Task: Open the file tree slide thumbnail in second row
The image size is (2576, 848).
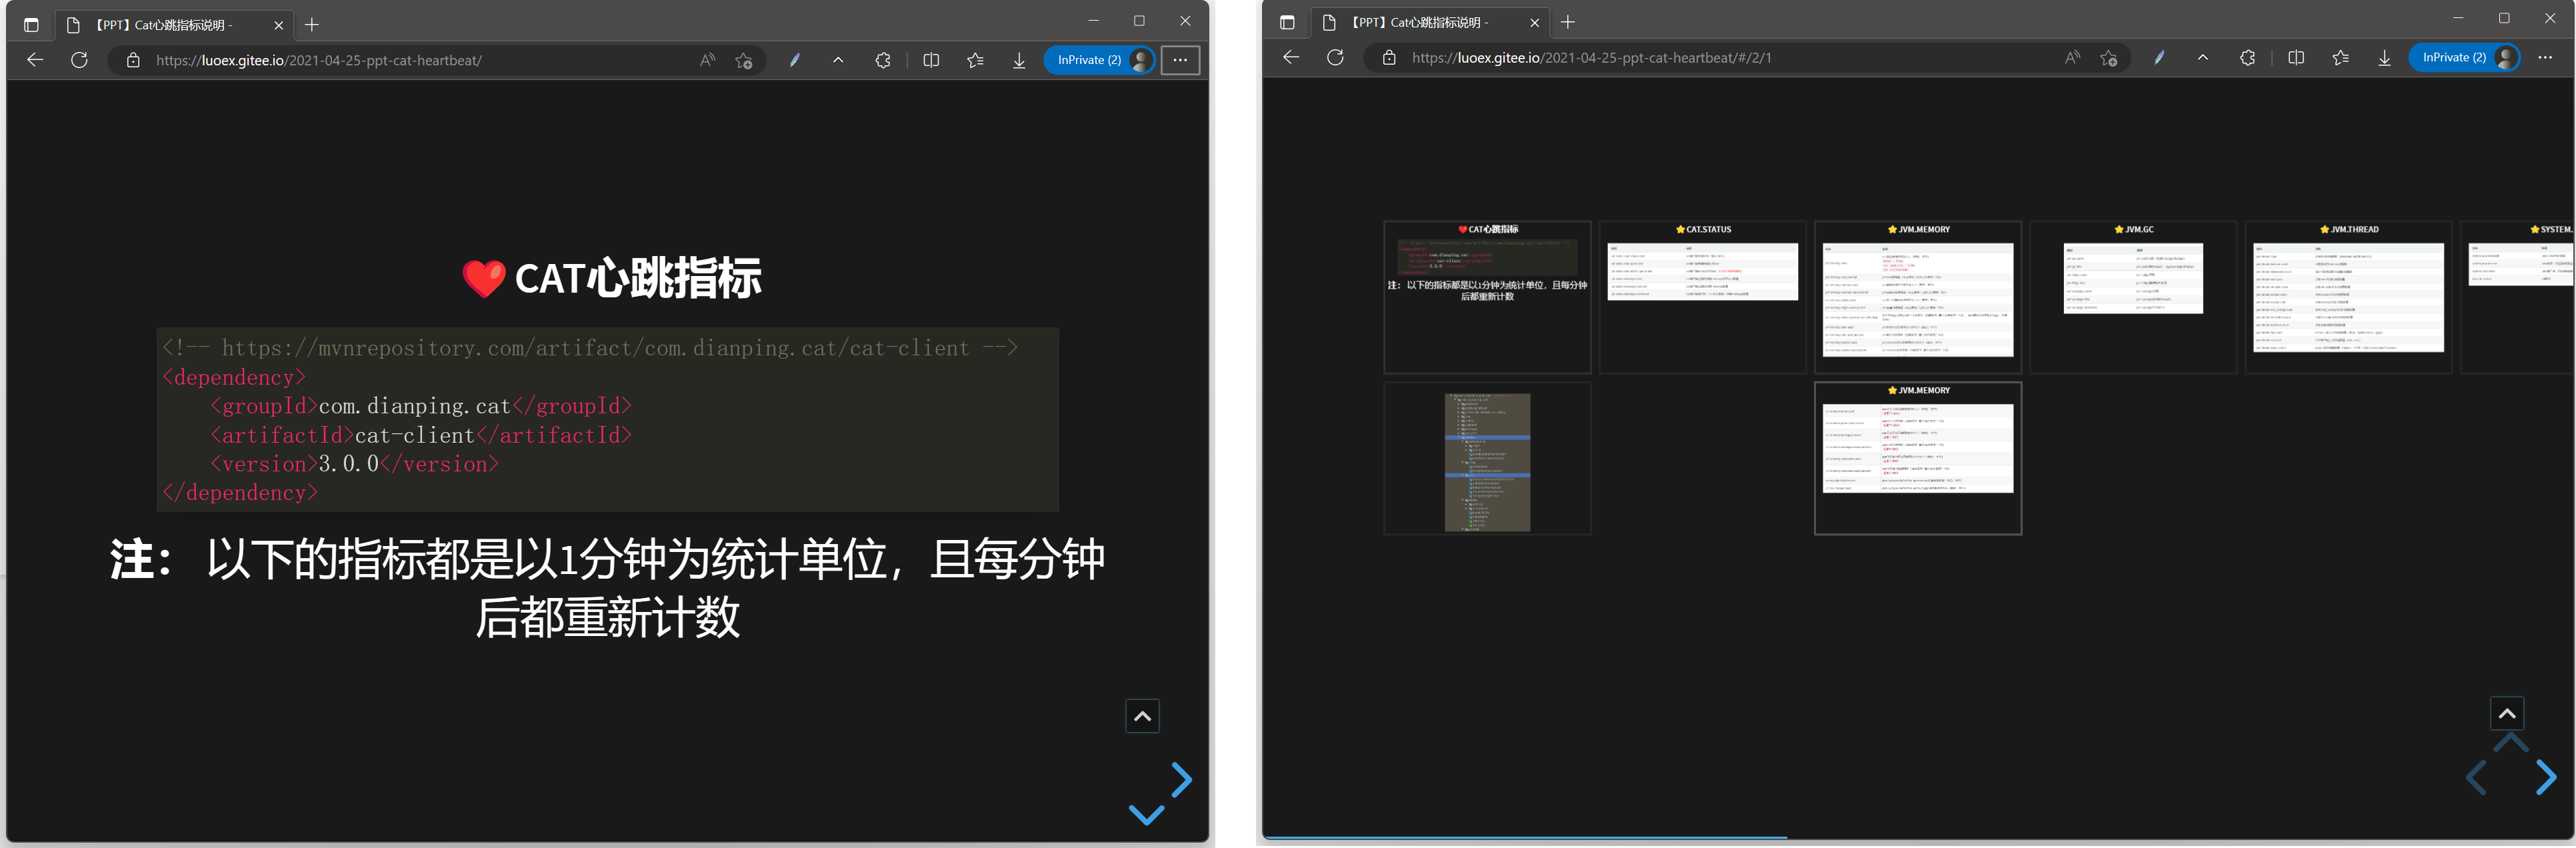Action: coord(1487,458)
